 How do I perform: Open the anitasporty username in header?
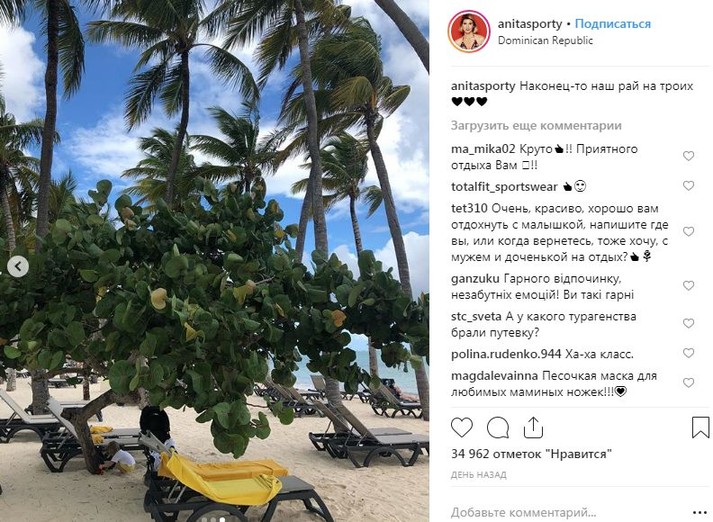[x=530, y=24]
